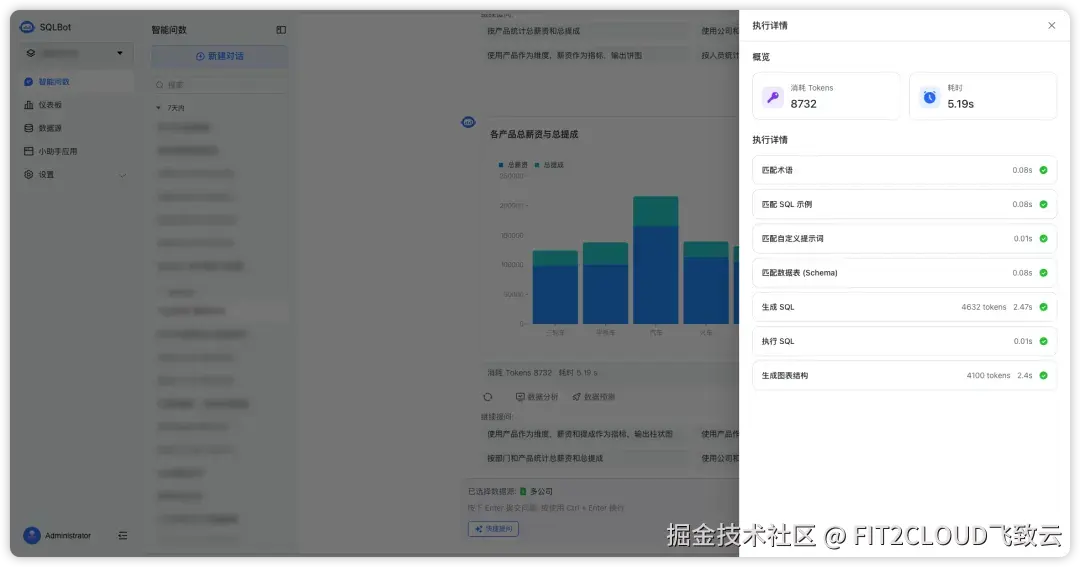This screenshot has width=1080, height=567.
Task: Collapse the 7天内 history group
Action: point(158,108)
